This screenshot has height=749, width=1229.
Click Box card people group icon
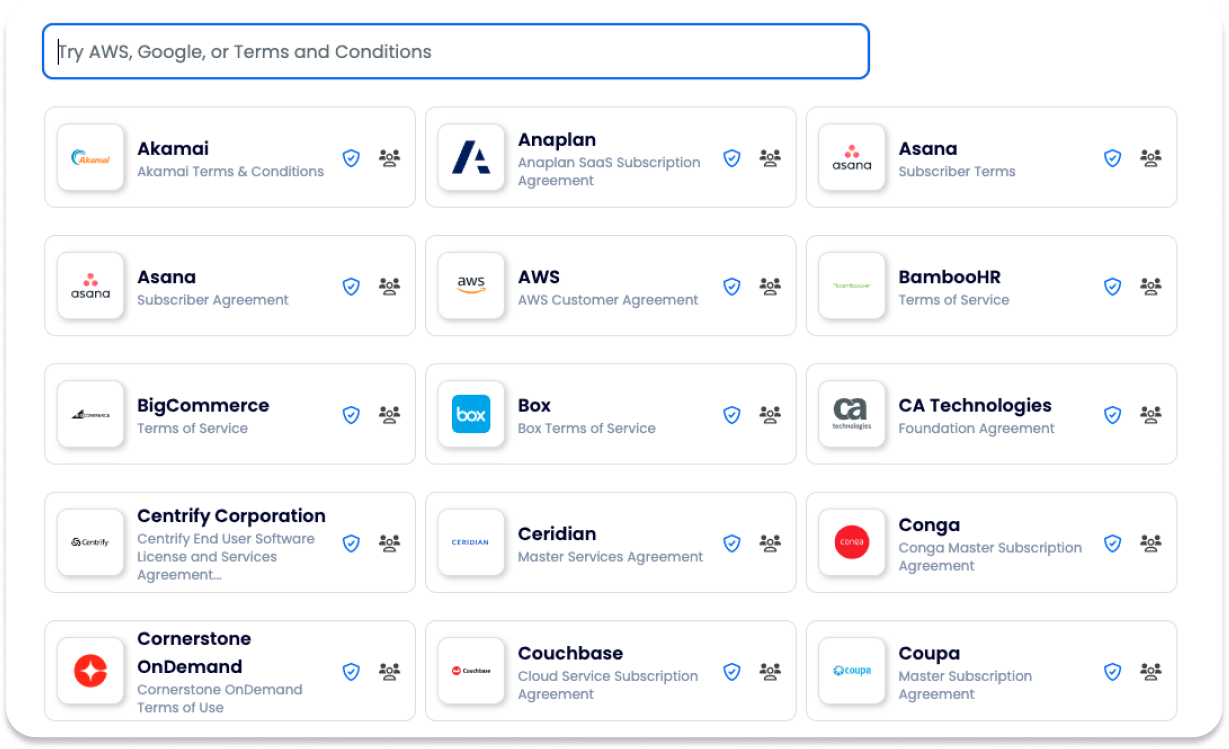point(770,415)
